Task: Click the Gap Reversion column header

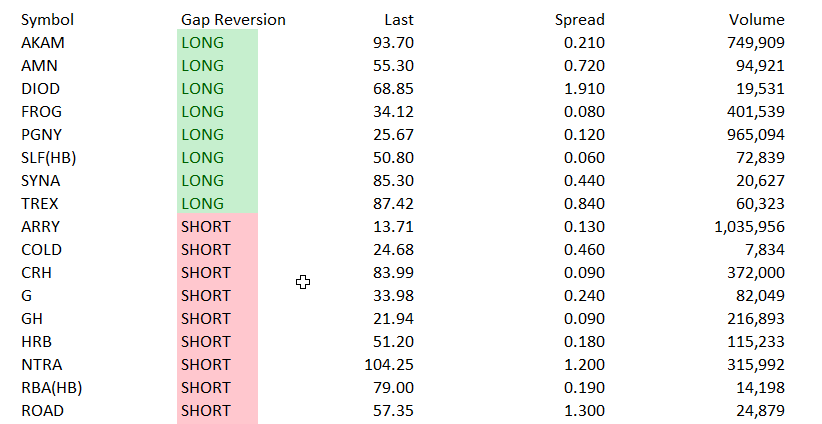Action: (233, 20)
